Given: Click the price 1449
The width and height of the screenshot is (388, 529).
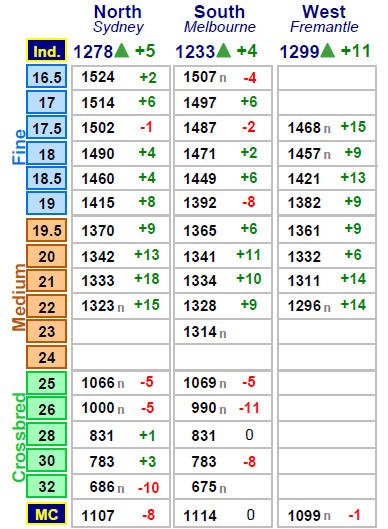Looking at the screenshot, I should coord(200,178).
